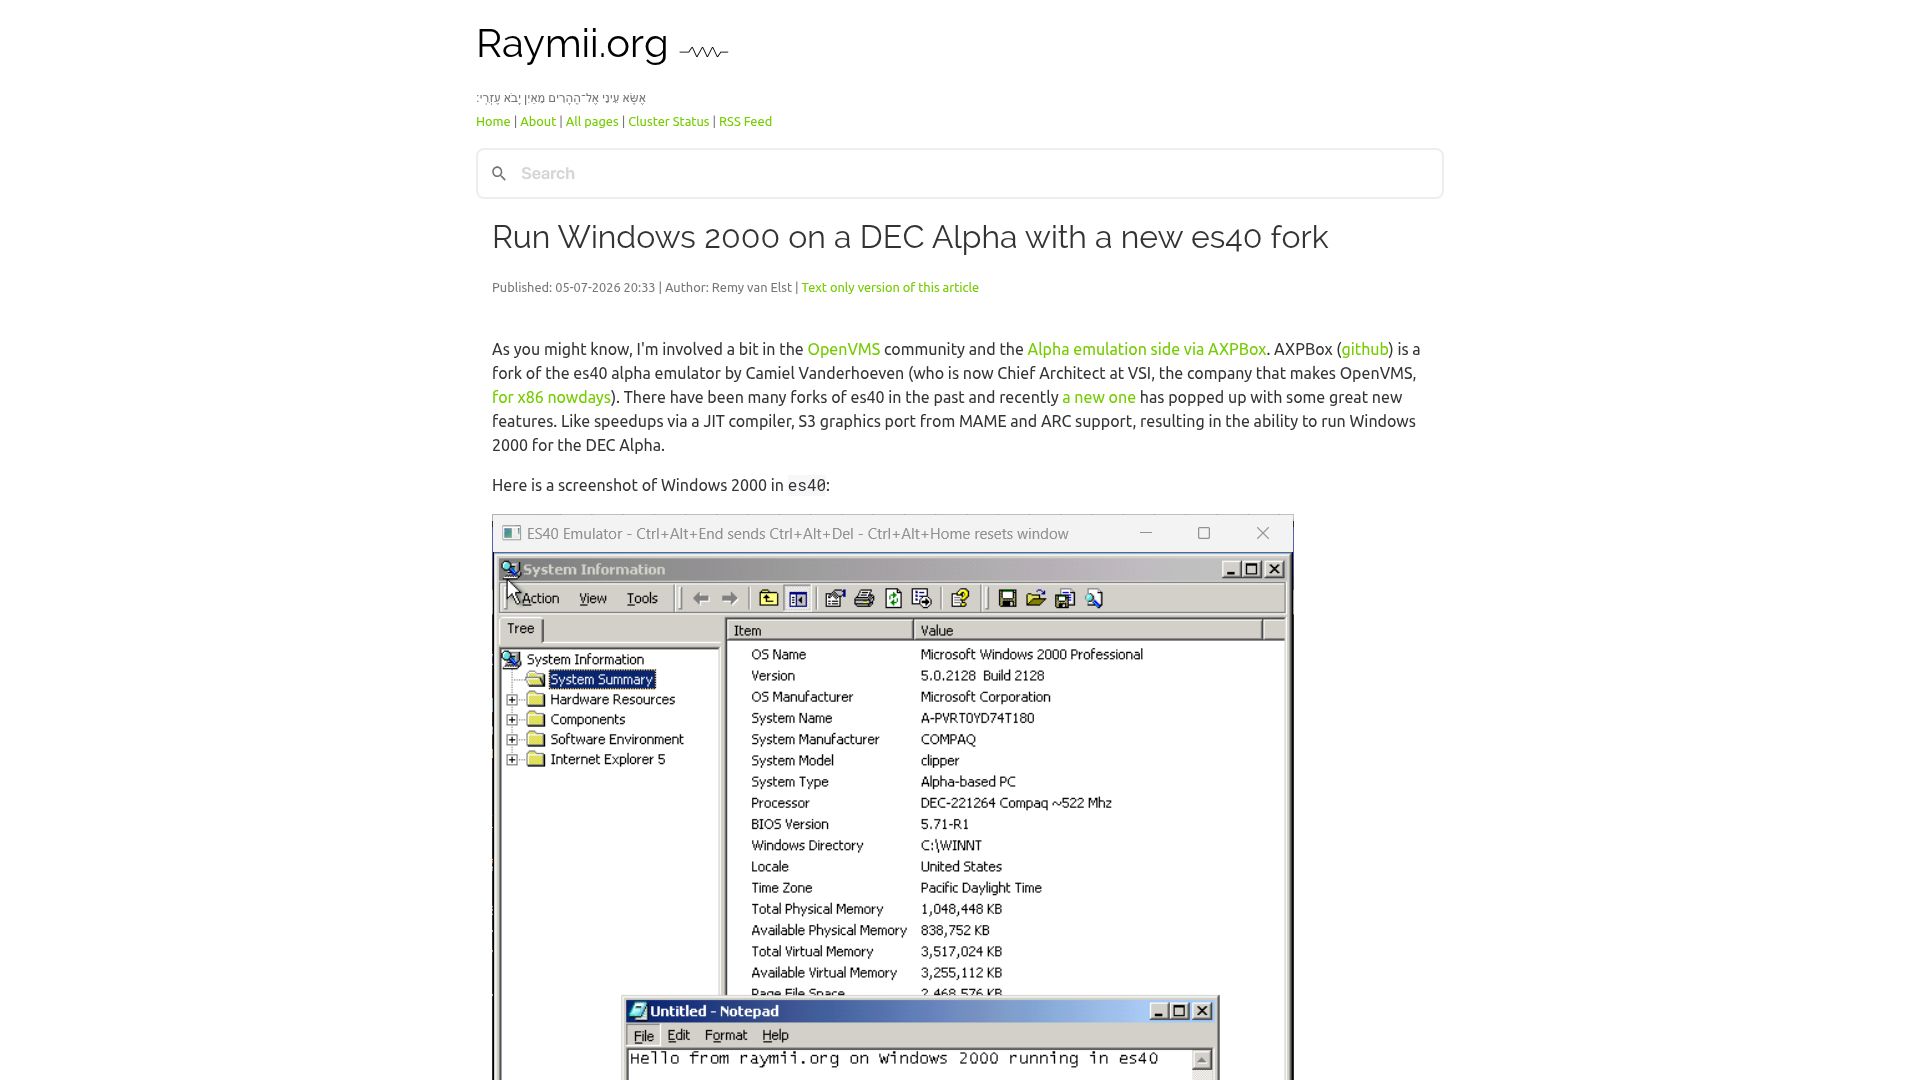Open the Action menu in System Information

tap(539, 599)
